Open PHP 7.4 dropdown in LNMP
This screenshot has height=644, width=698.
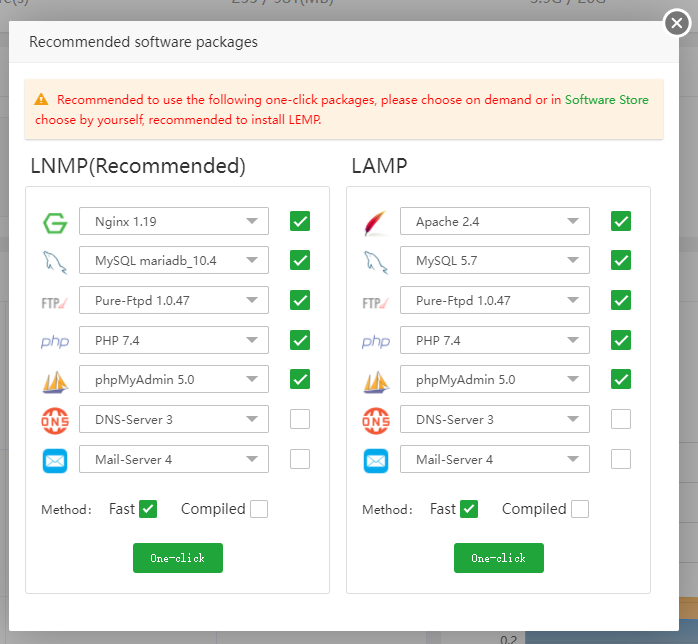pyautogui.click(x=174, y=340)
